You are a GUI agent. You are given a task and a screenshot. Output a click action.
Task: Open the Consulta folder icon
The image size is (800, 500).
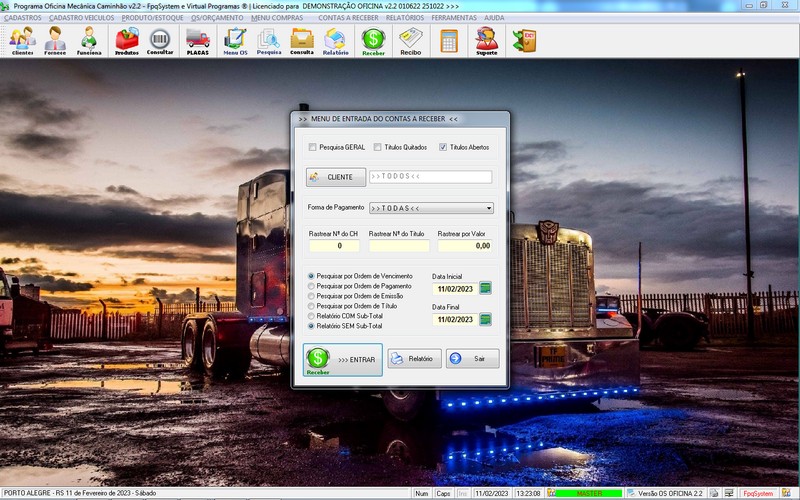point(302,40)
